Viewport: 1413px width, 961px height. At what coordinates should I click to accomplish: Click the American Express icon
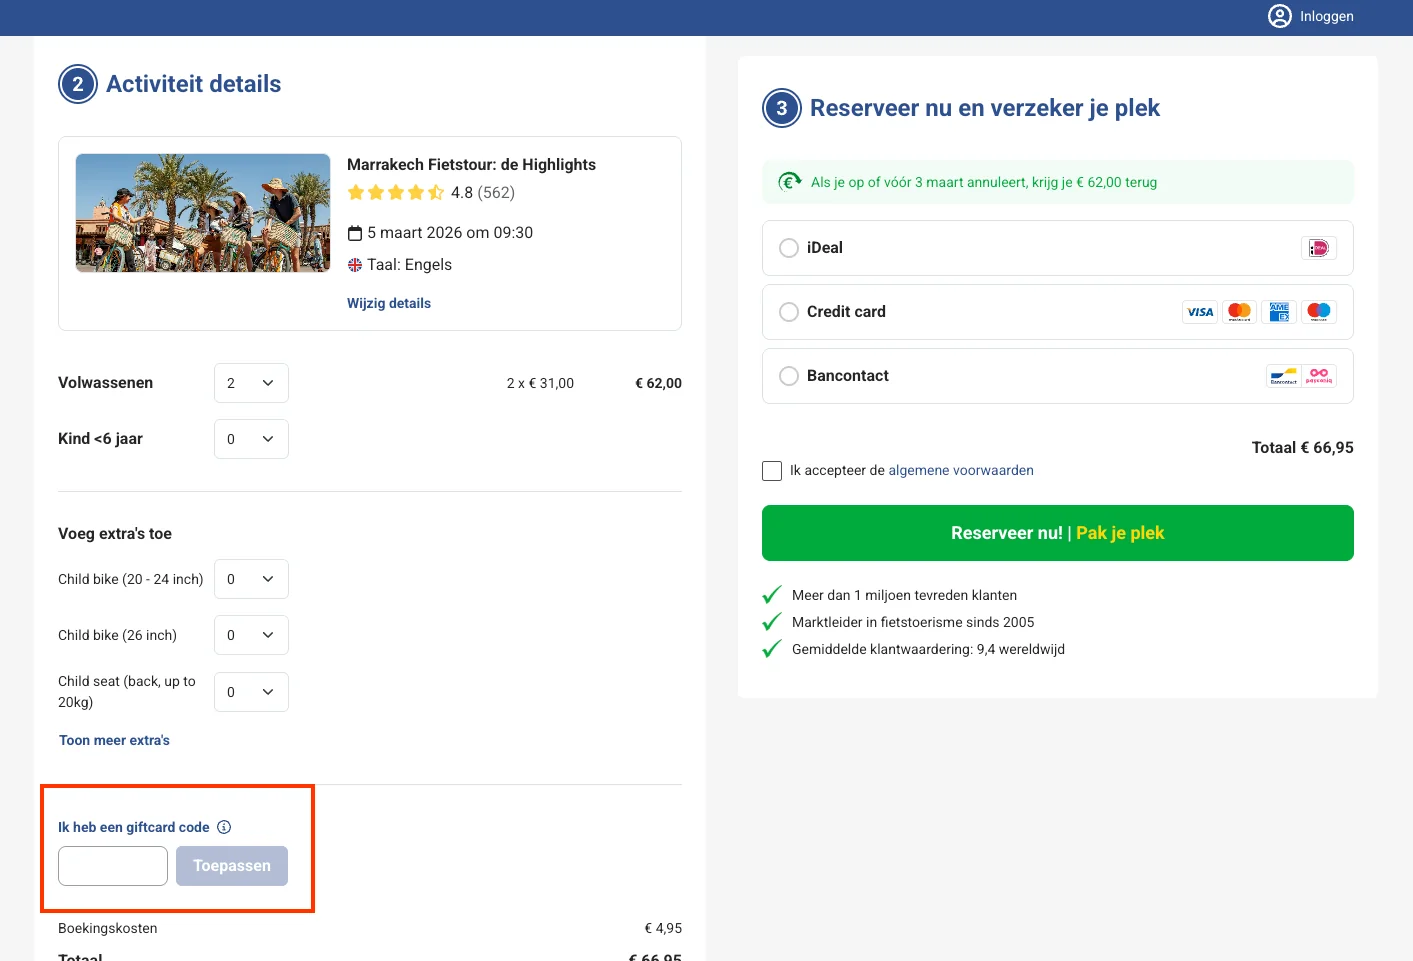pyautogui.click(x=1279, y=311)
